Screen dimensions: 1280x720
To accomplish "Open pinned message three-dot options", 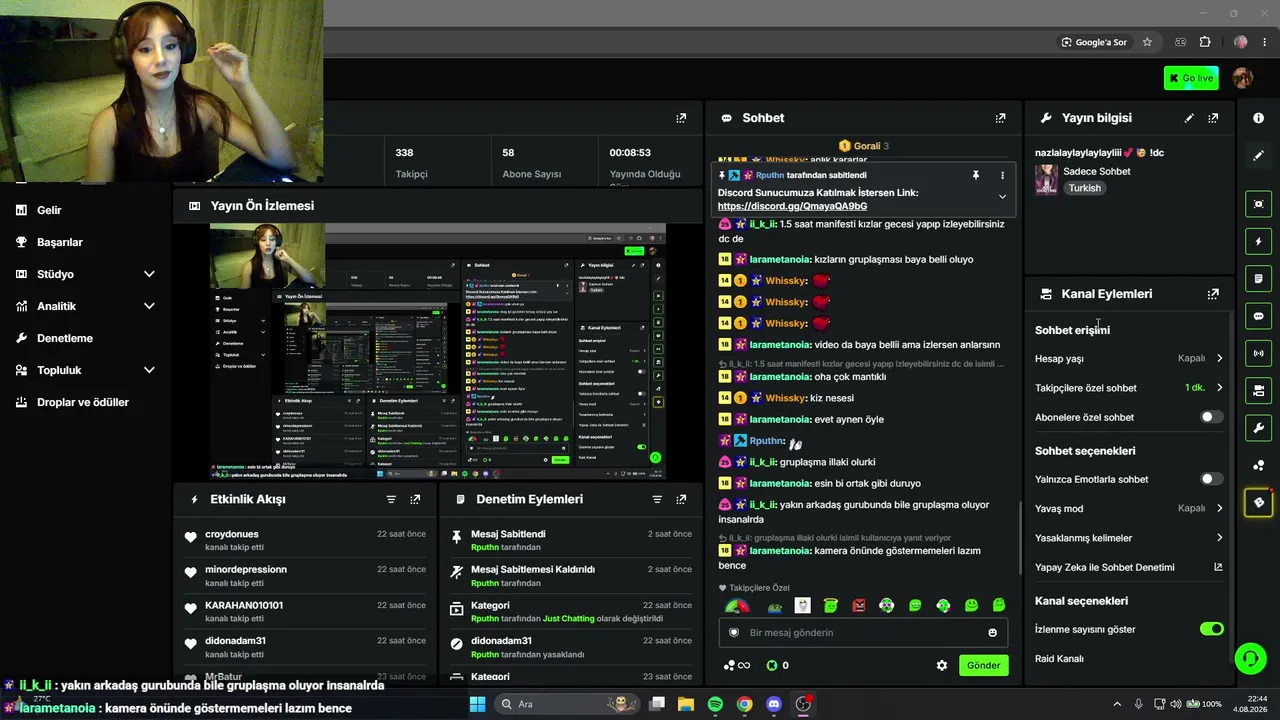I will click(1002, 175).
